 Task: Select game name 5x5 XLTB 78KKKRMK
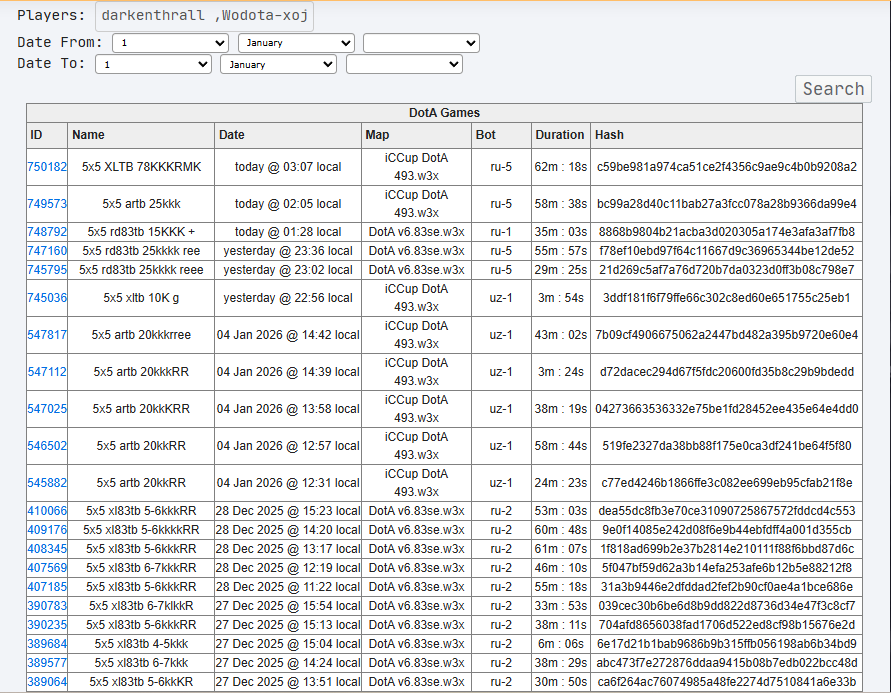(x=141, y=167)
